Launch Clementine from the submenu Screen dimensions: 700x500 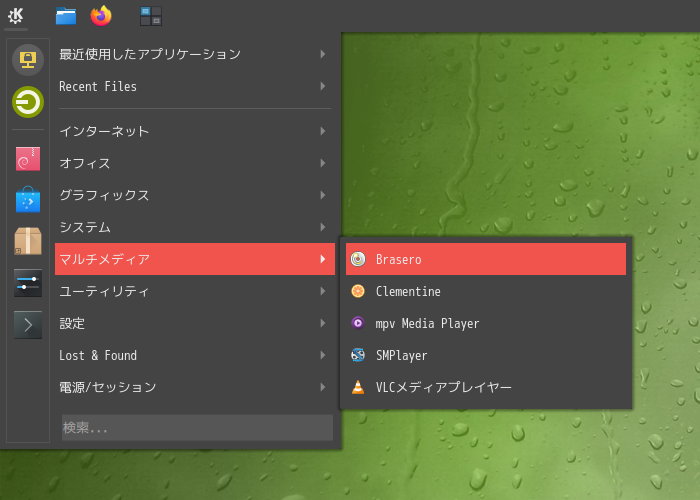point(486,291)
